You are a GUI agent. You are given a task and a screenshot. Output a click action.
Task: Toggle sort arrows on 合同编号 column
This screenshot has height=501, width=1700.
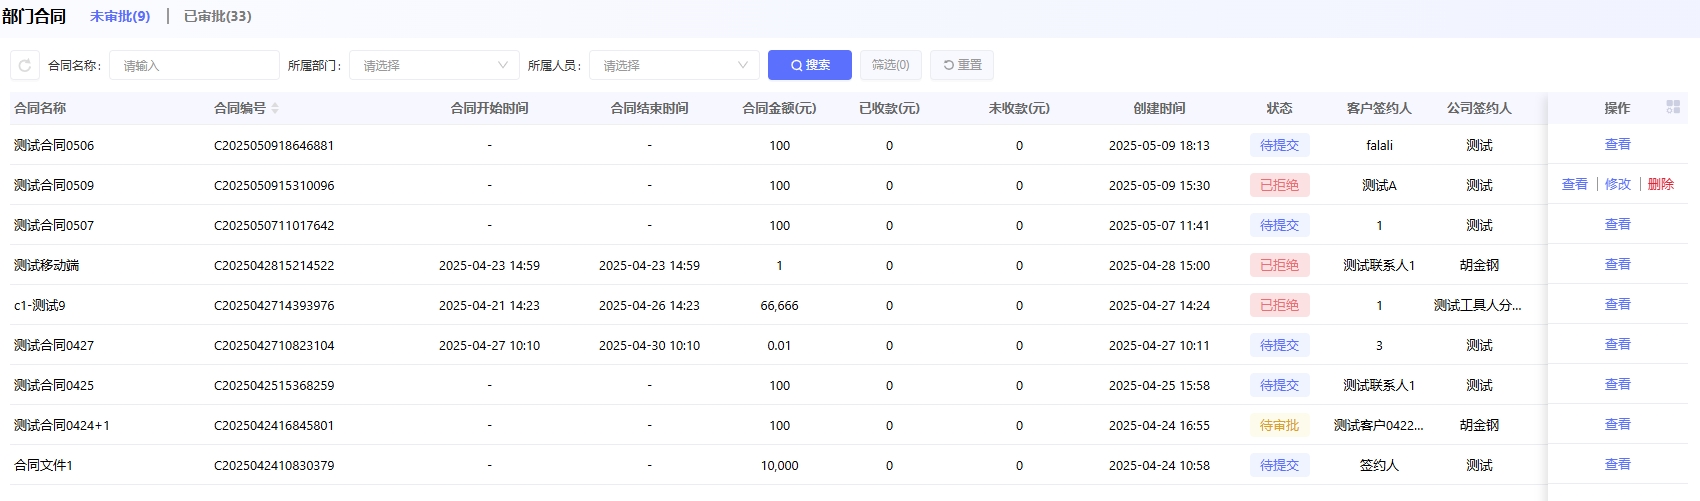point(275,108)
